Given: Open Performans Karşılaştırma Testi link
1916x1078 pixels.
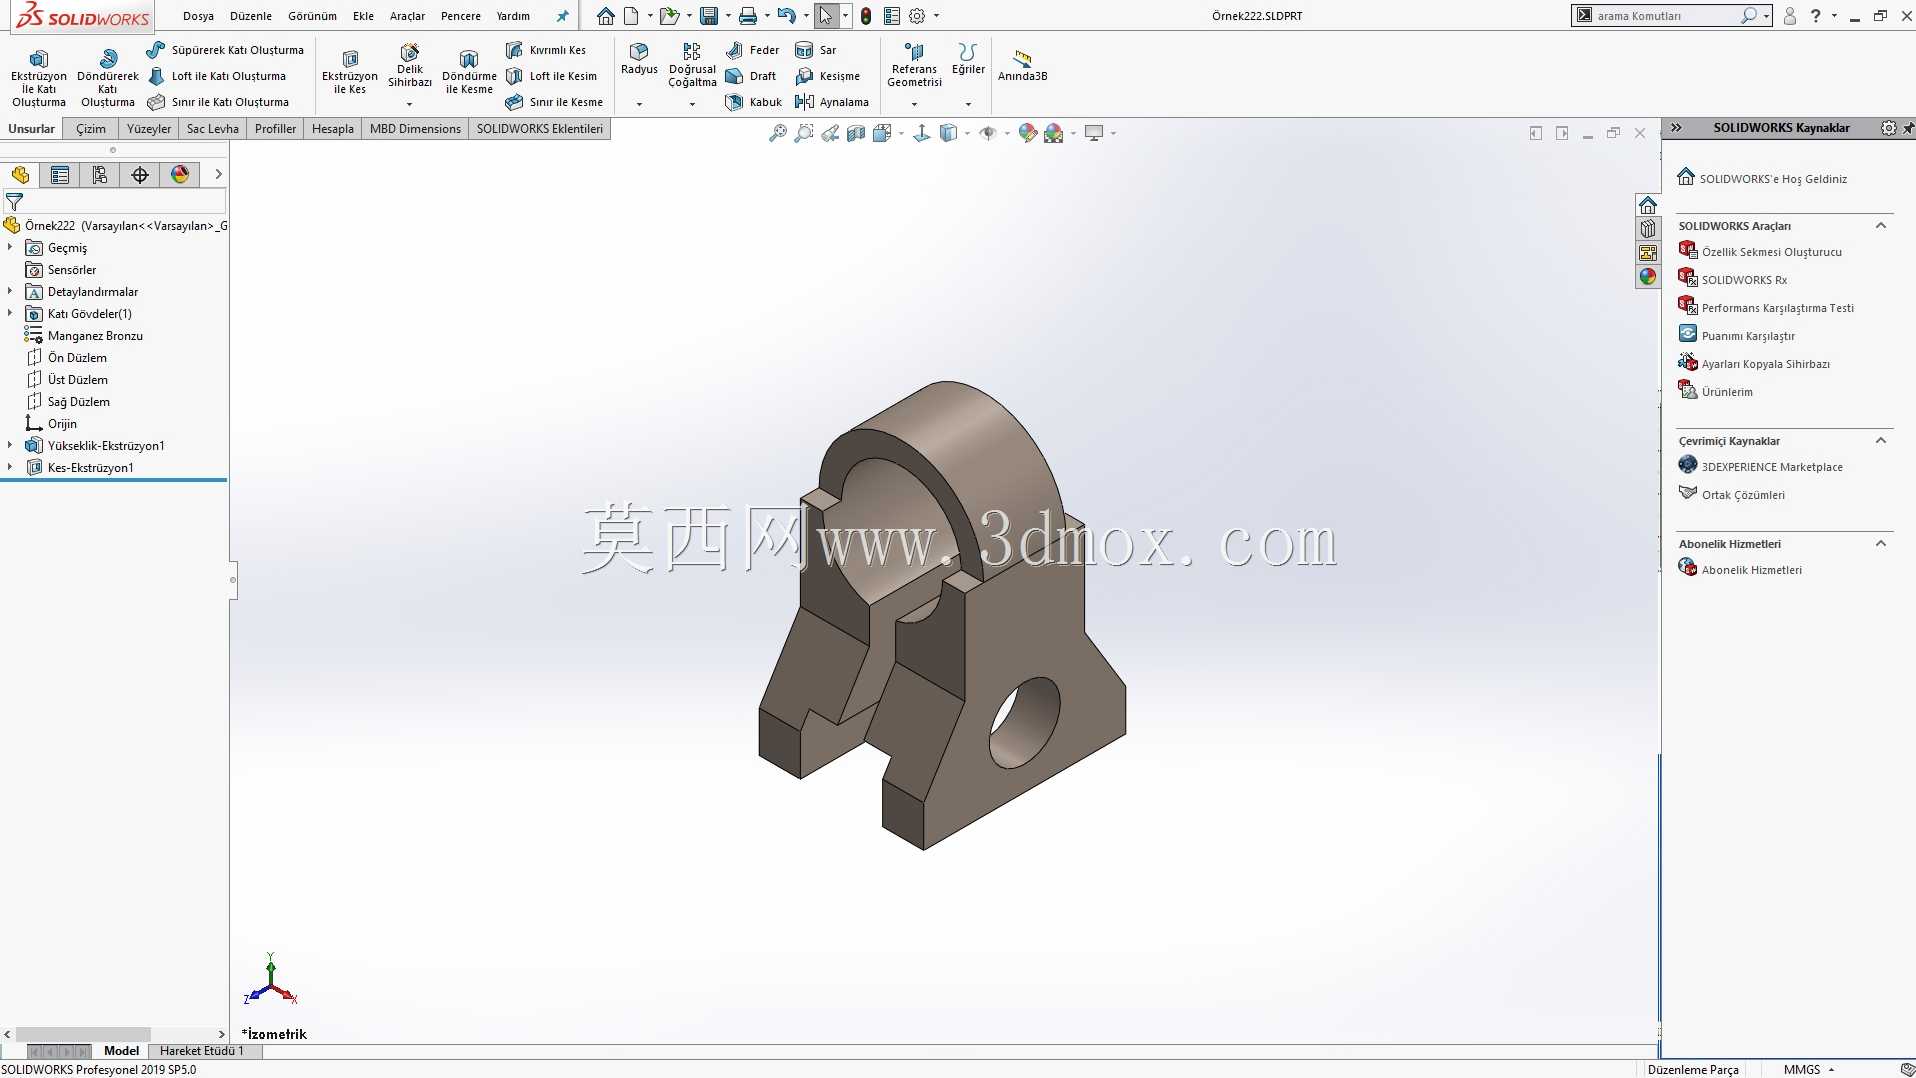Looking at the screenshot, I should point(1777,308).
